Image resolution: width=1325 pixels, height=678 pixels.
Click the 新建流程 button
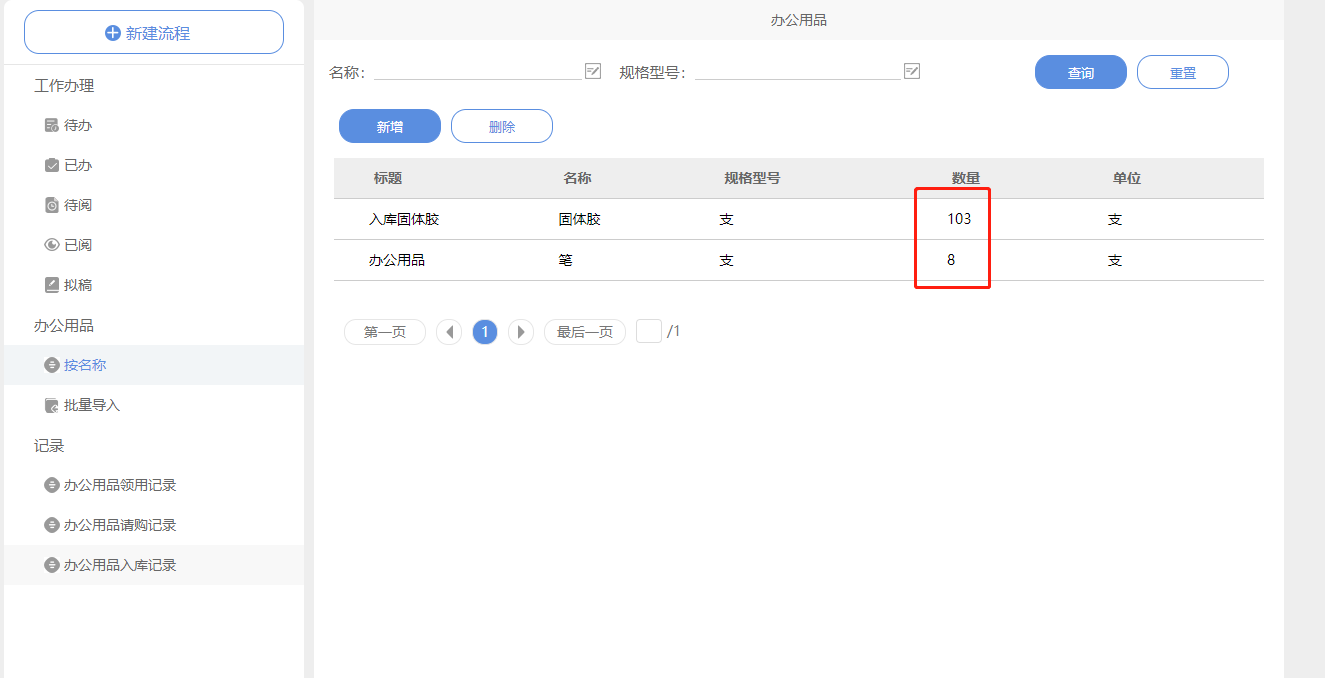pyautogui.click(x=154, y=32)
